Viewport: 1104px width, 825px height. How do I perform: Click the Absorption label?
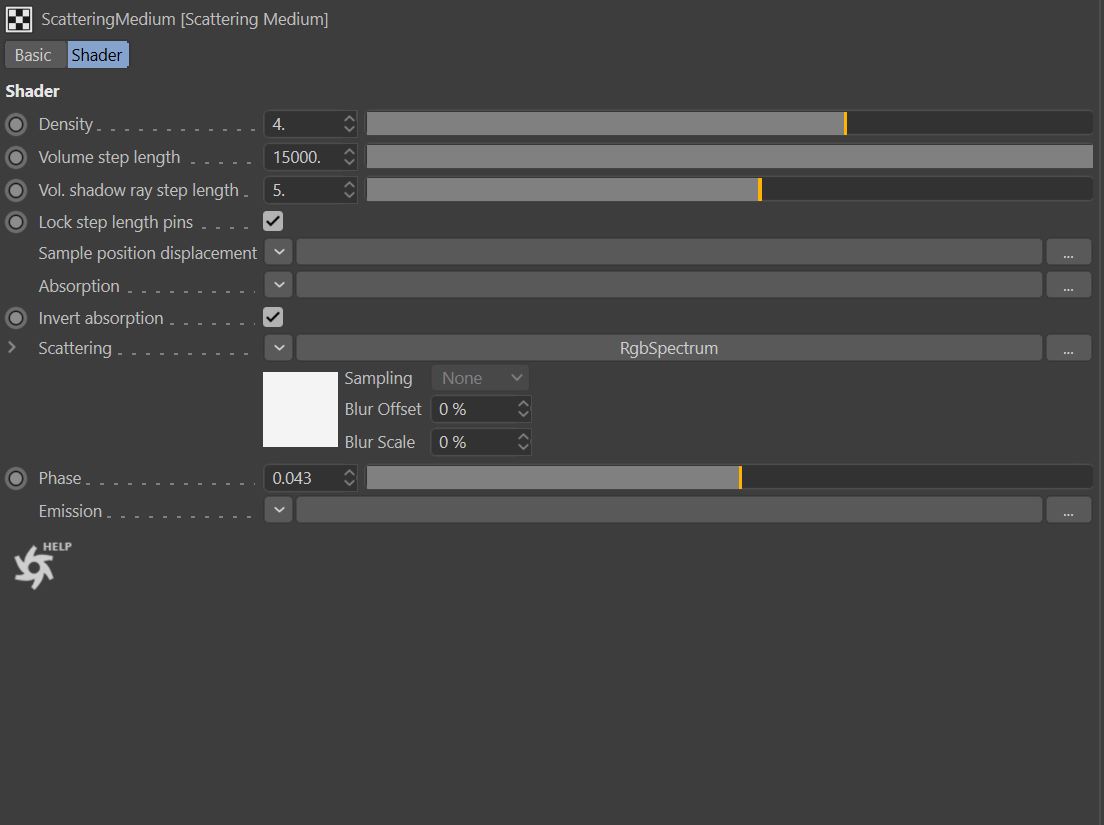[x=79, y=286]
